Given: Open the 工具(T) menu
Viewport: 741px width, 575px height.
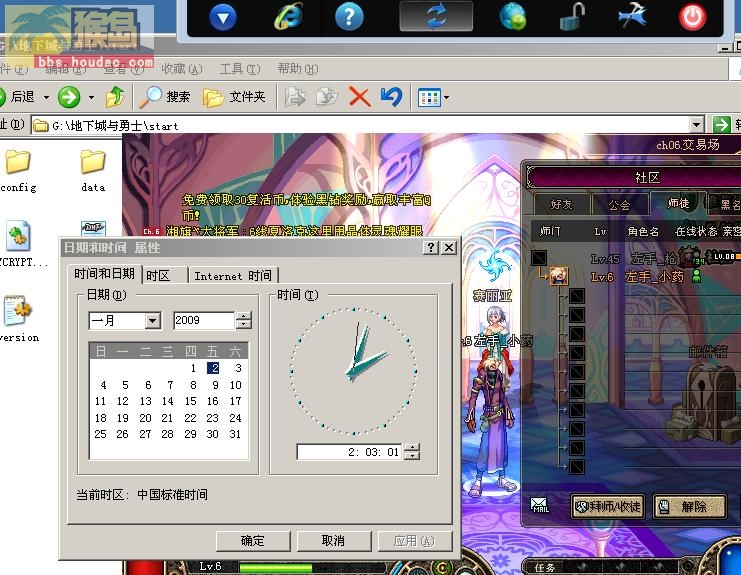Looking at the screenshot, I should coord(240,69).
